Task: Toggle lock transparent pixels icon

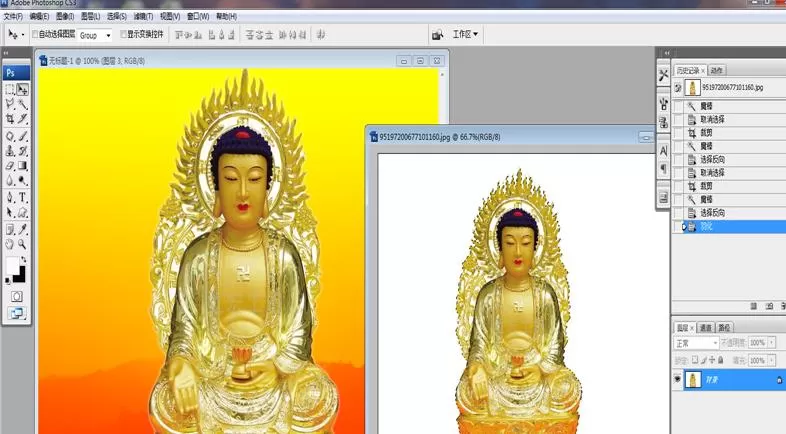Action: tap(695, 360)
